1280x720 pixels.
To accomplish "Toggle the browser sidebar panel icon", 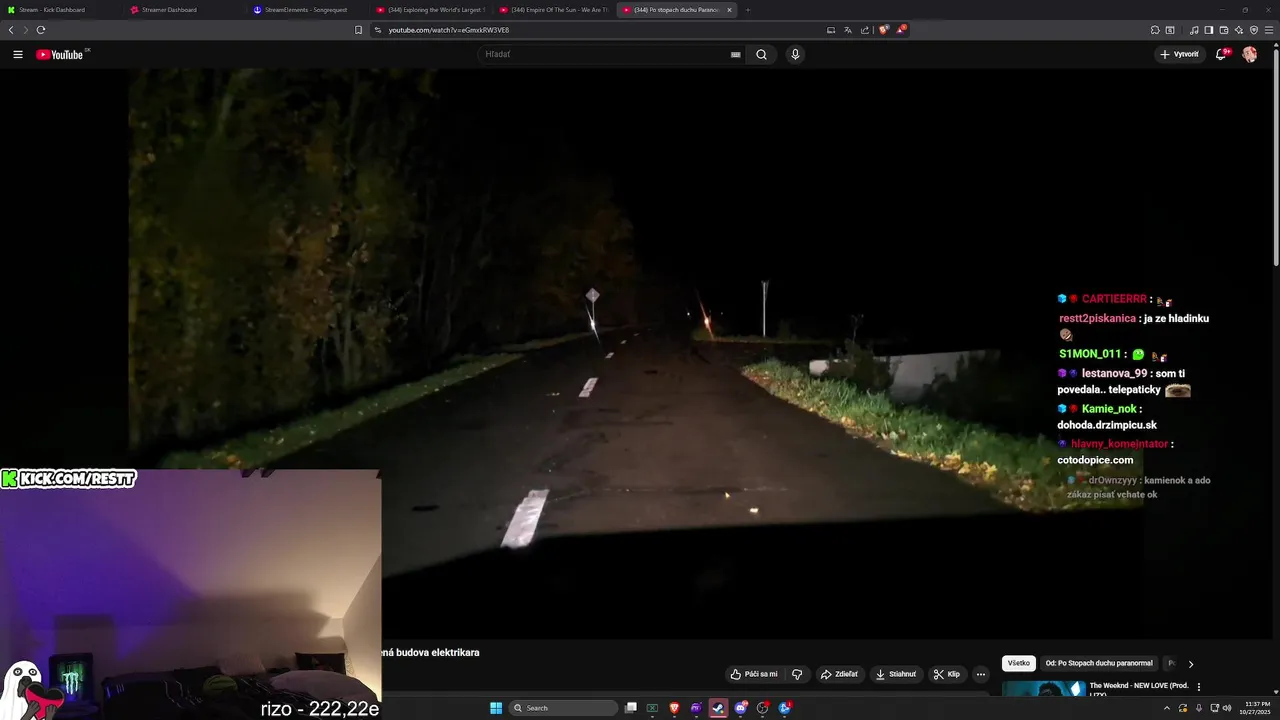I will click(1209, 30).
